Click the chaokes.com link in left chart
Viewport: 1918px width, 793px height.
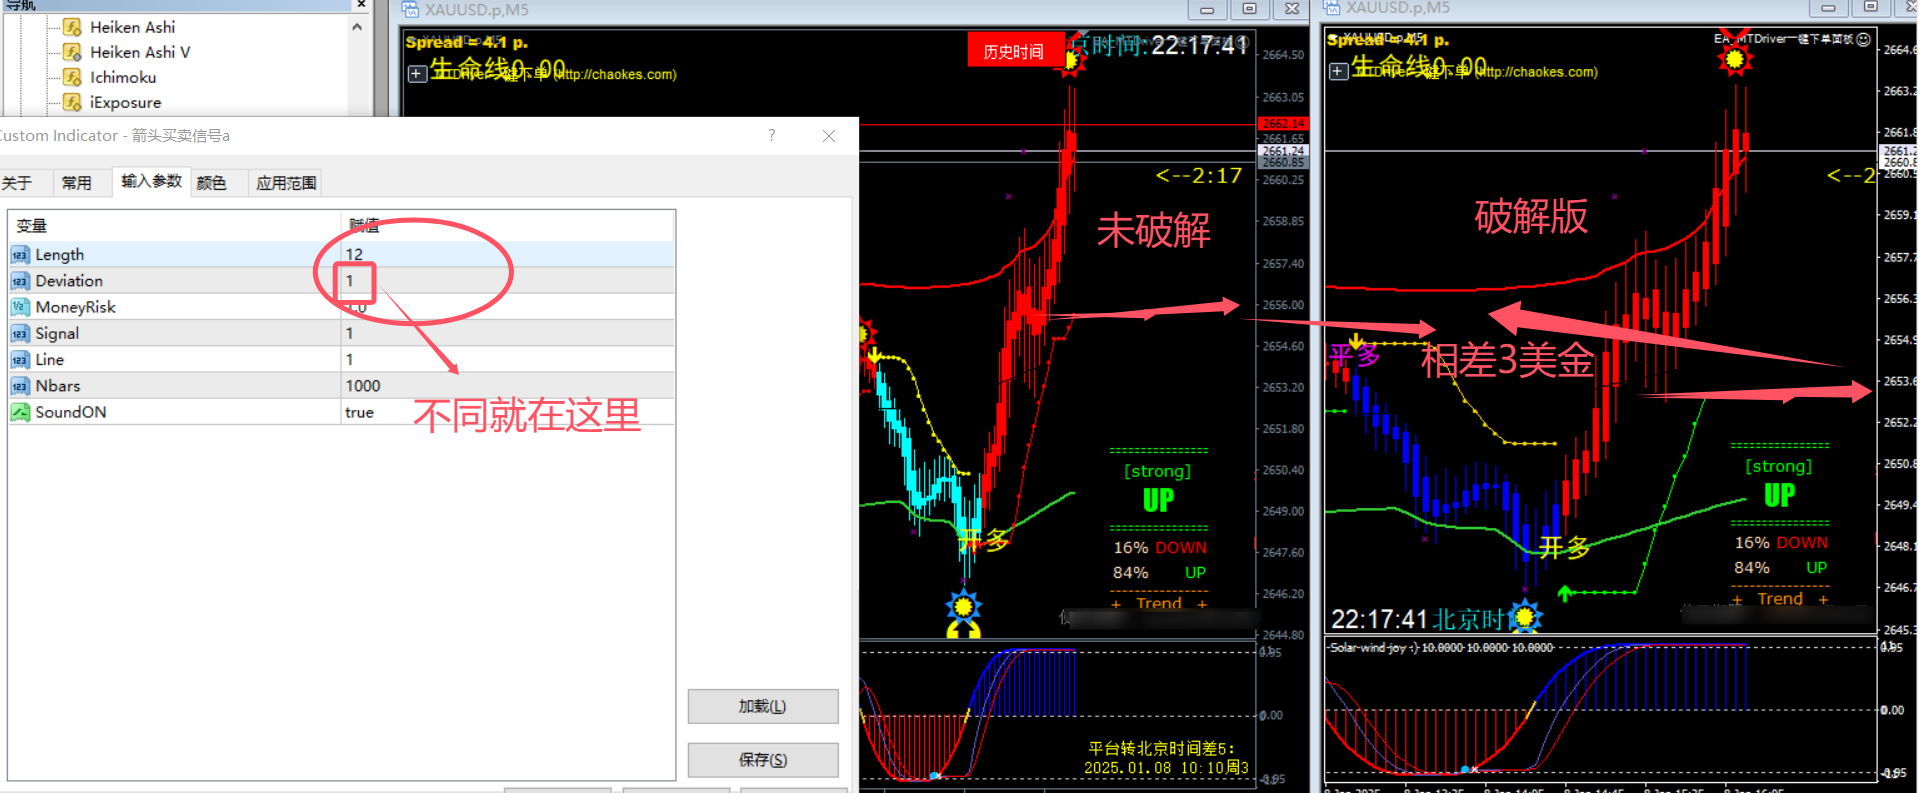[x=618, y=74]
